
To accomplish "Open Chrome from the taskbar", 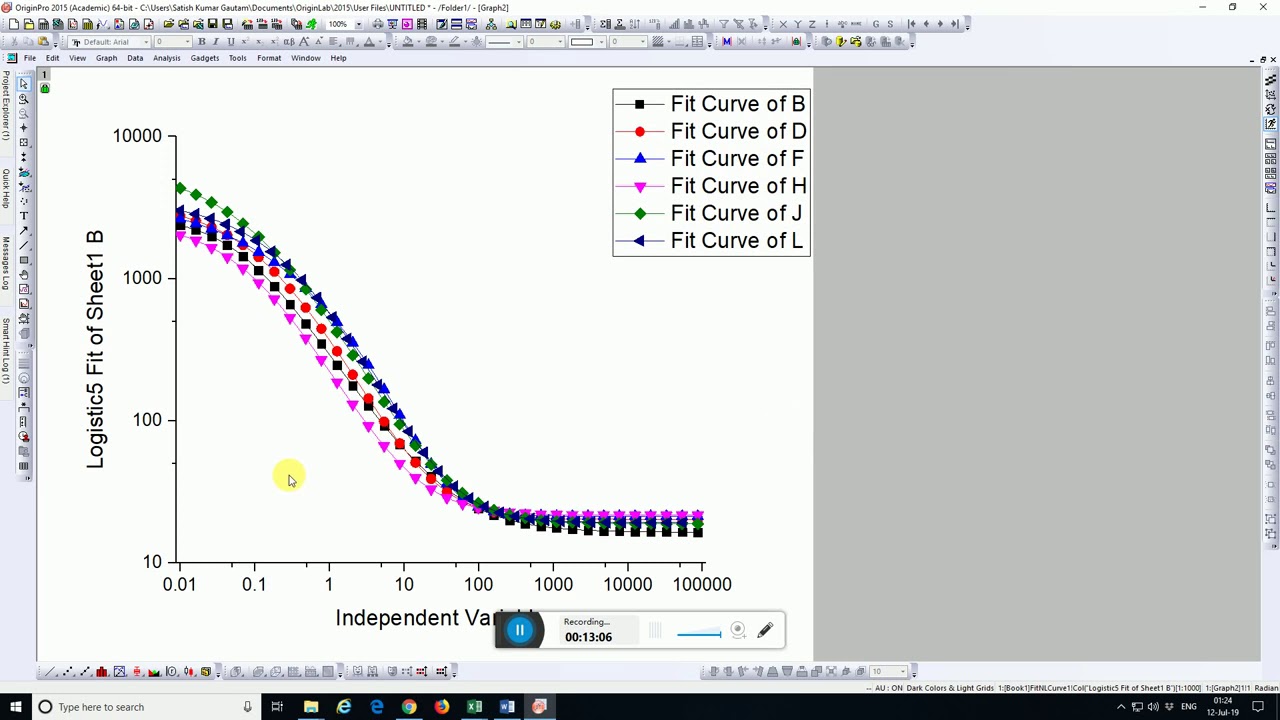I will [409, 707].
